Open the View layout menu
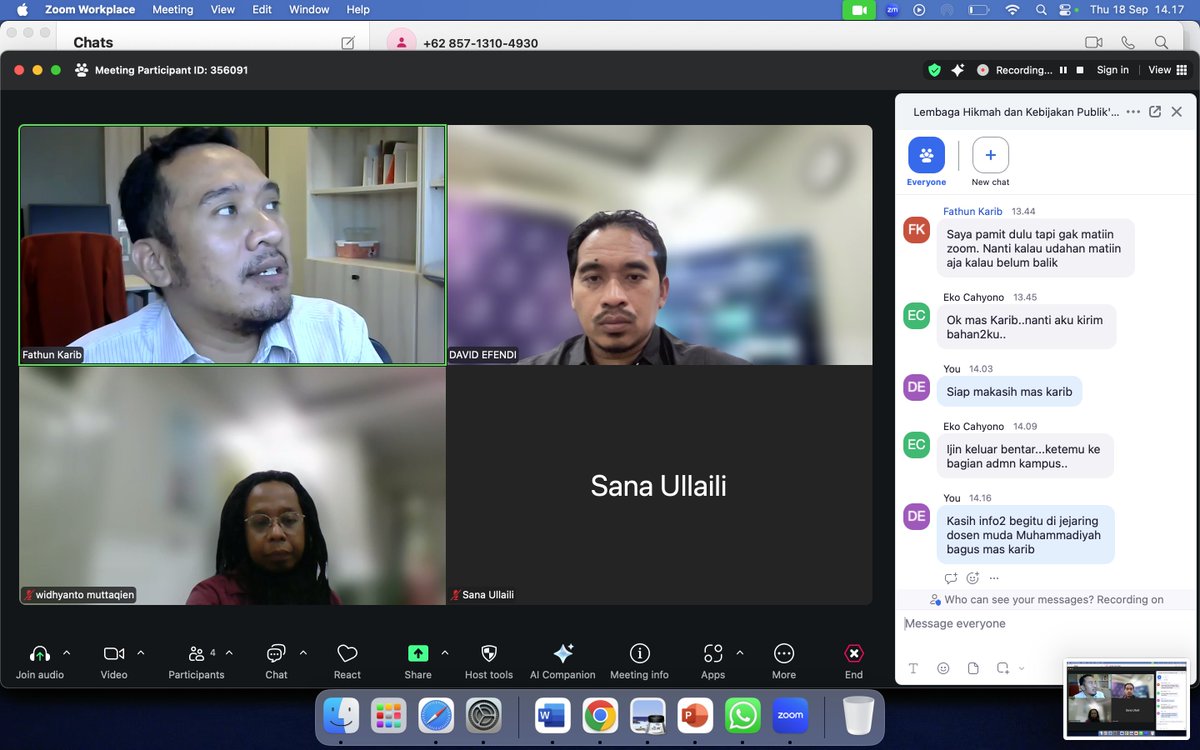 pos(1168,70)
